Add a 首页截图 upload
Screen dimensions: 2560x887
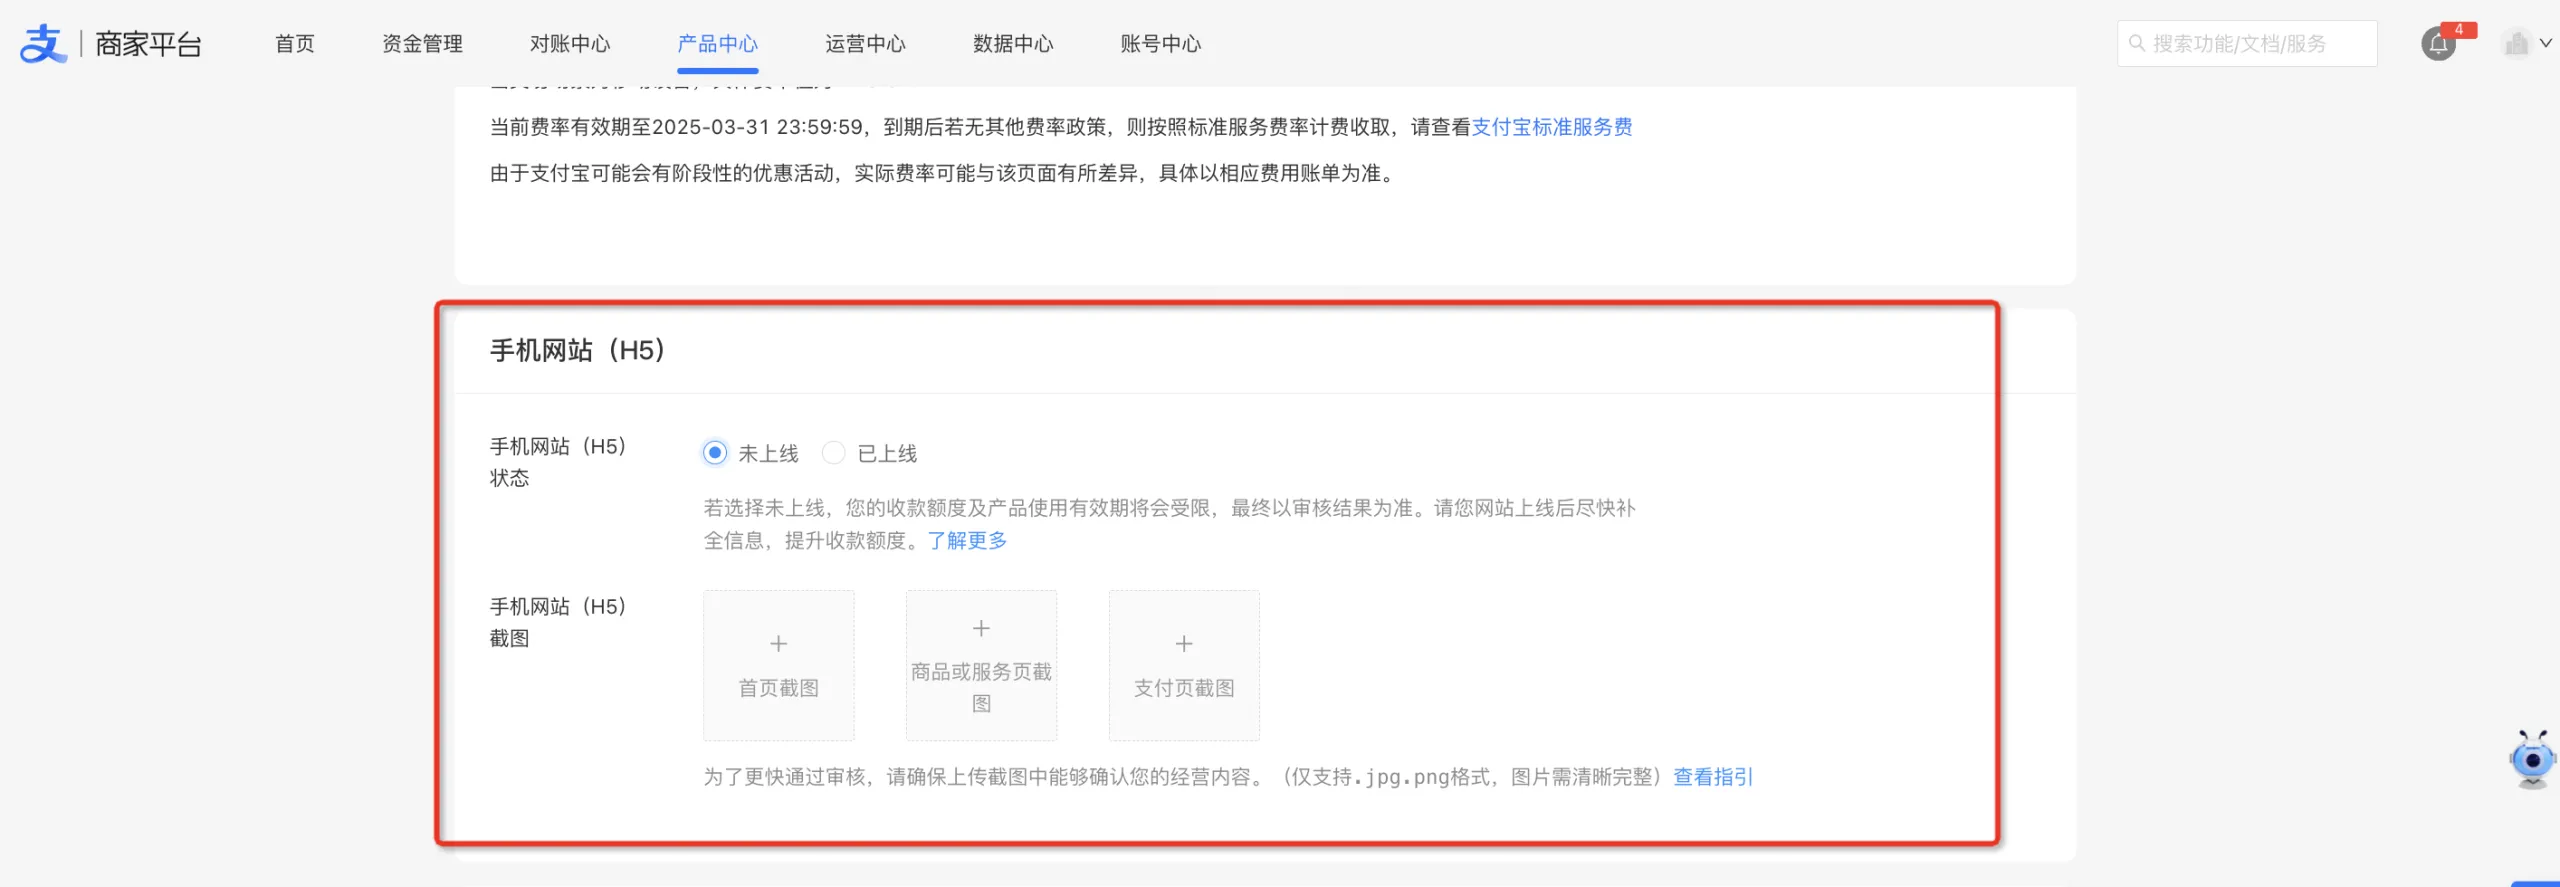(778, 665)
